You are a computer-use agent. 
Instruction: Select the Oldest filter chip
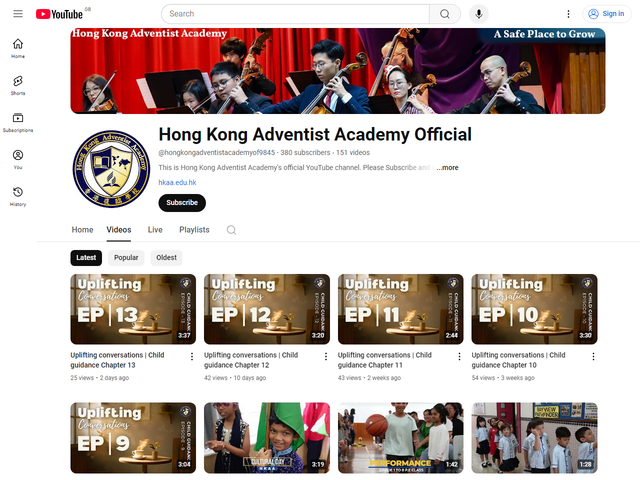166,258
